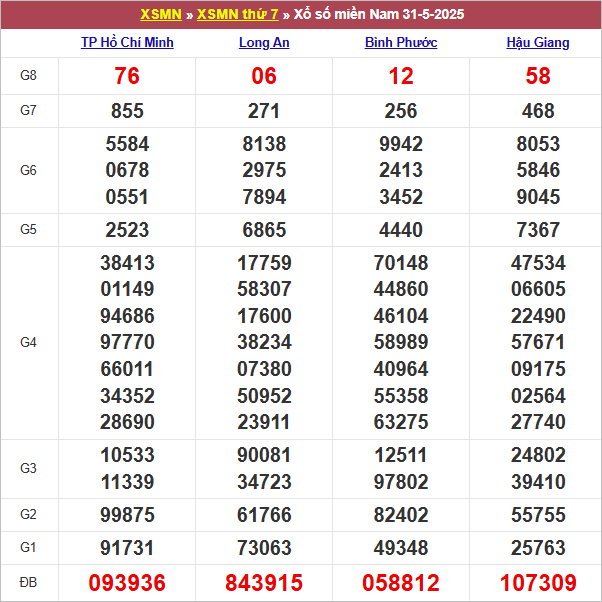Click special prize number 843915
The image size is (602, 602).
pos(264,583)
